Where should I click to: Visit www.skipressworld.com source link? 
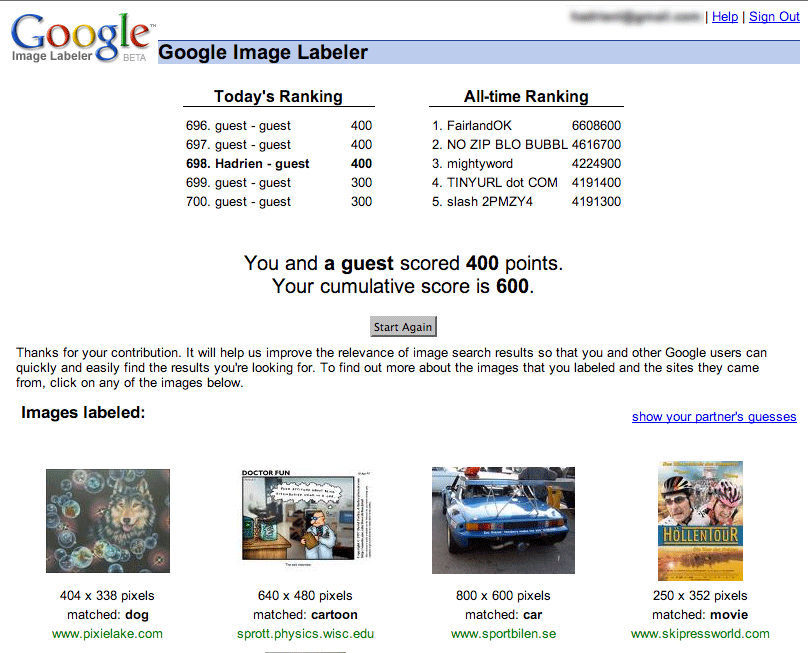[700, 633]
